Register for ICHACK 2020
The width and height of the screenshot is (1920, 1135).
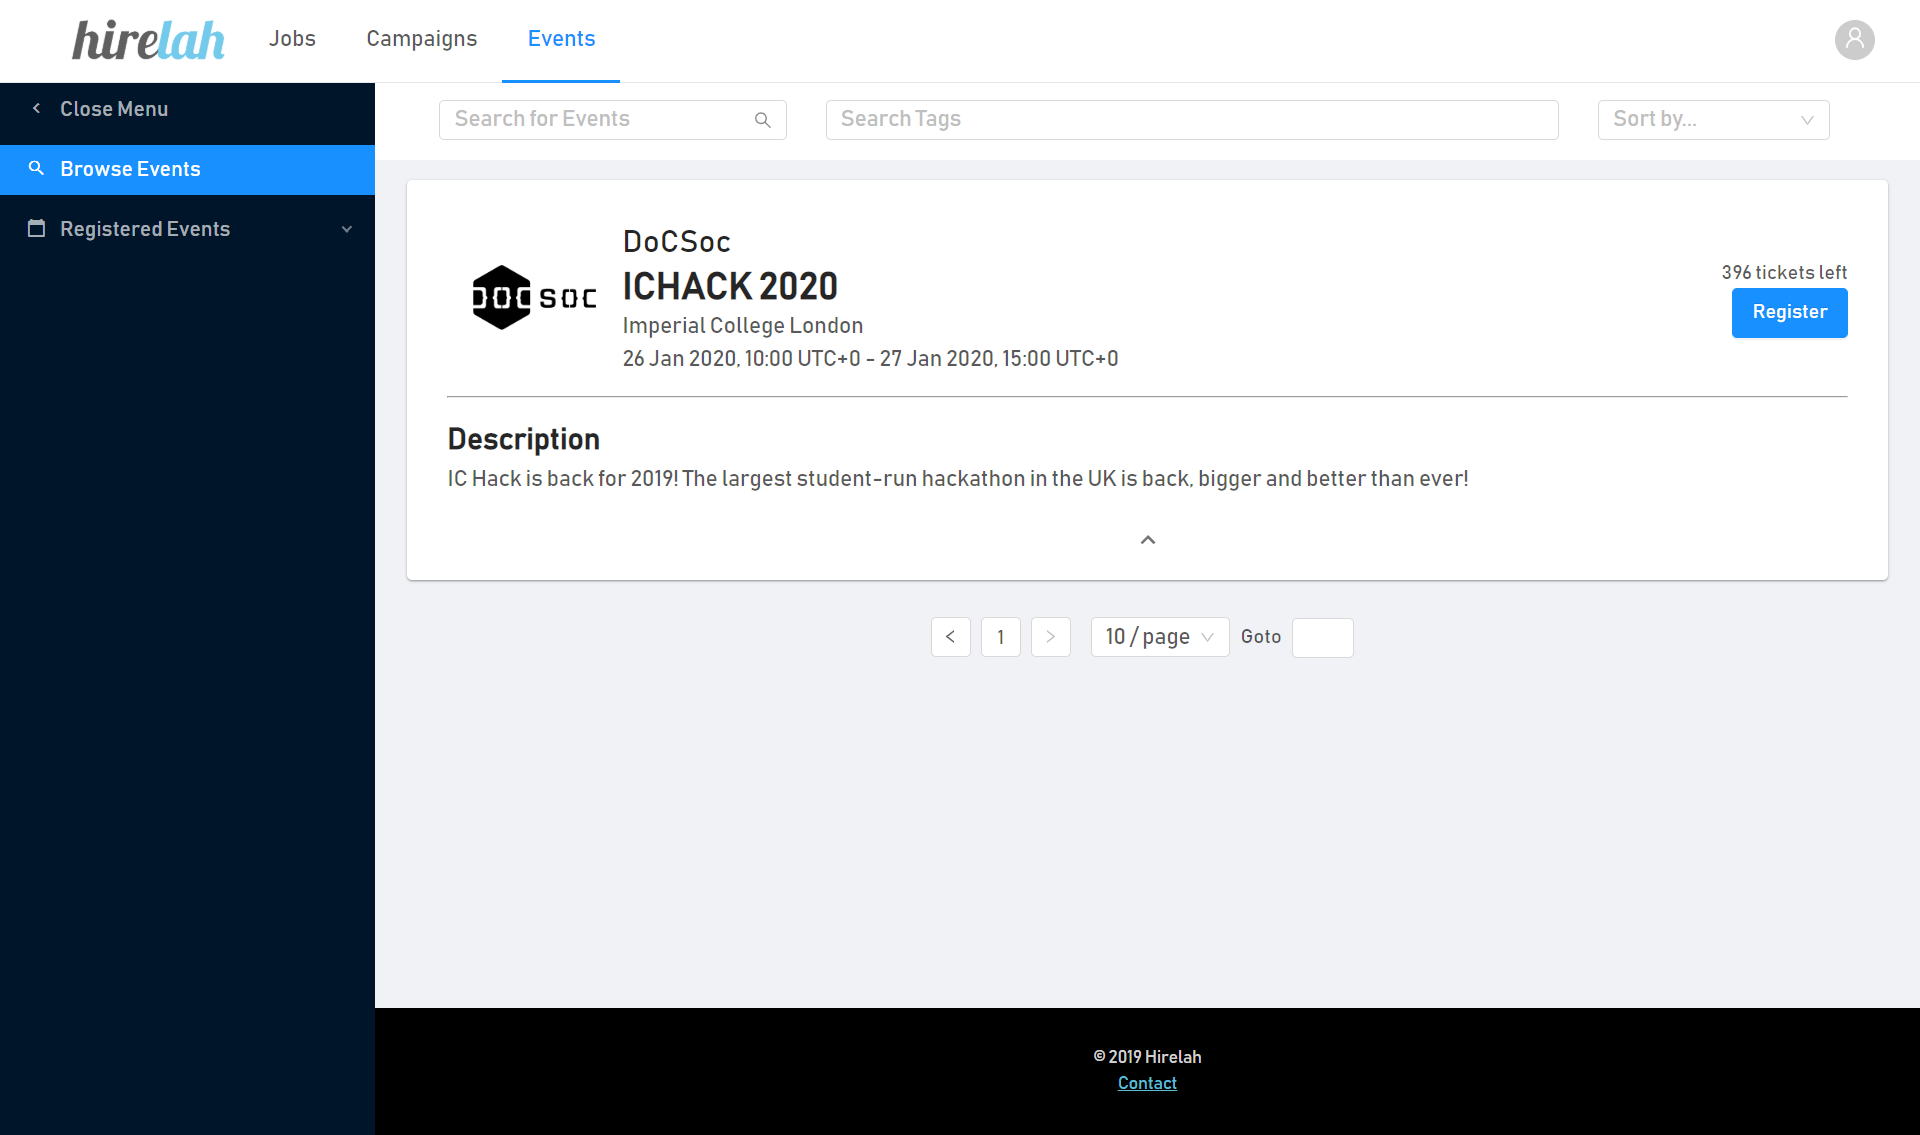pyautogui.click(x=1788, y=313)
